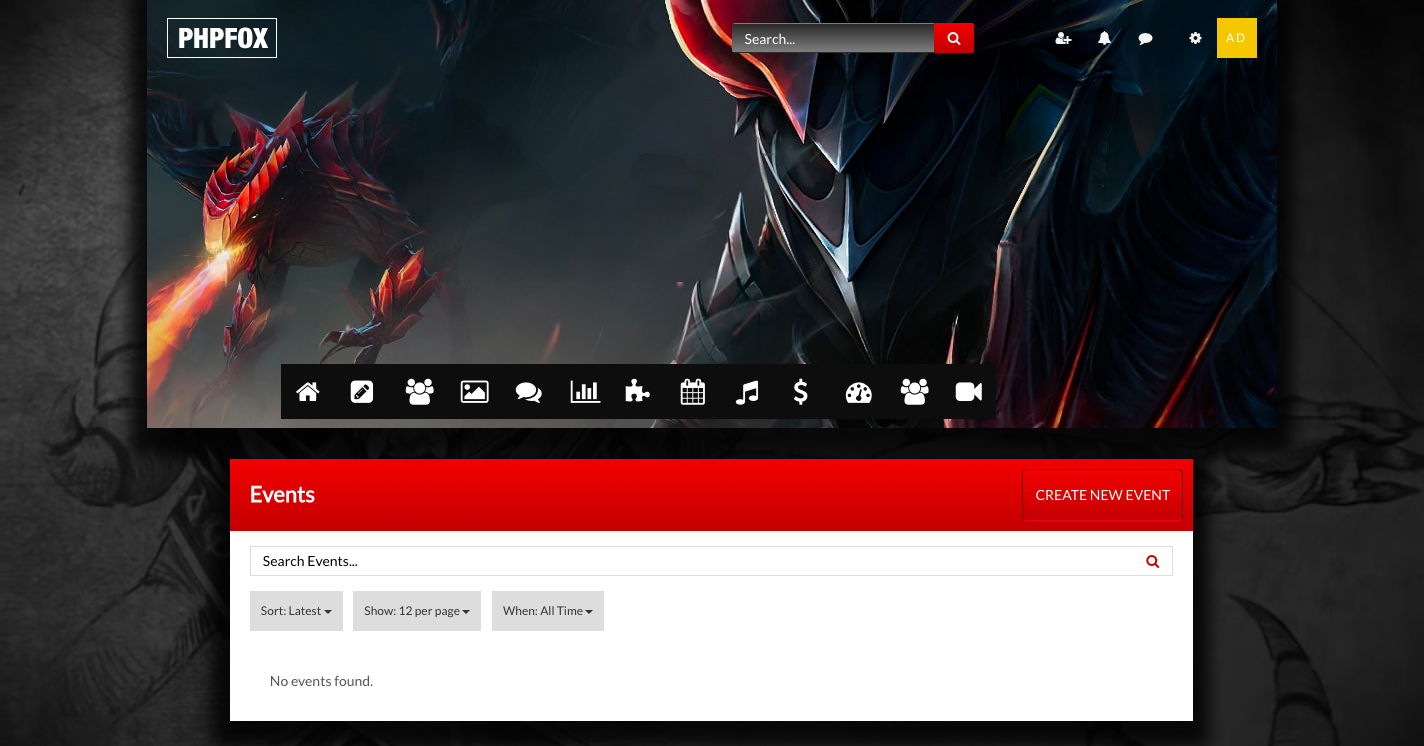Click the red search magnifier button
The height and width of the screenshot is (746, 1424).
954,38
